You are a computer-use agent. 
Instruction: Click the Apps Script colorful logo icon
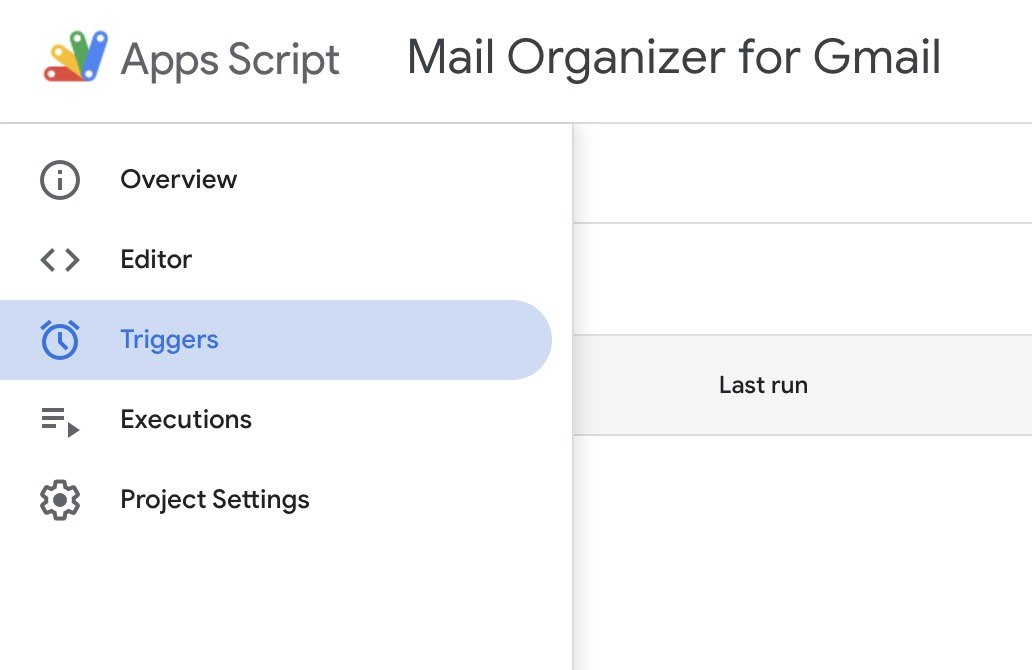[x=76, y=57]
